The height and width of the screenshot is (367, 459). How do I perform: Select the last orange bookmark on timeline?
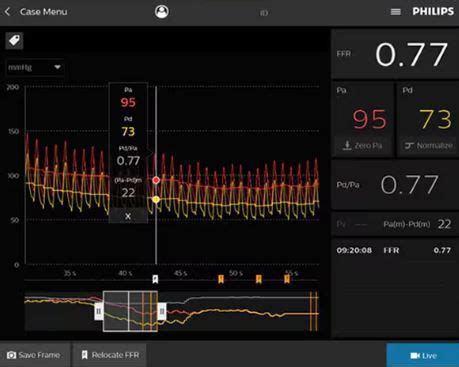287,279
